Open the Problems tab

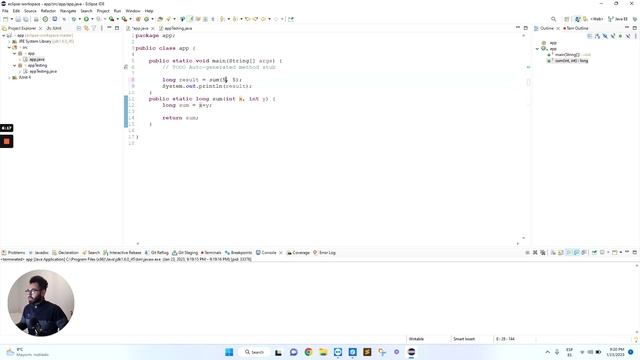coord(13,253)
